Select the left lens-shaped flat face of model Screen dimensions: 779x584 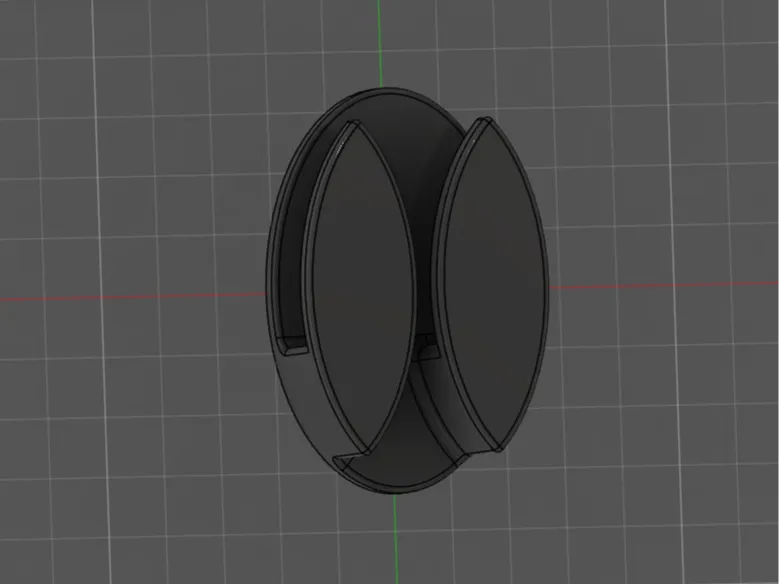click(x=363, y=286)
